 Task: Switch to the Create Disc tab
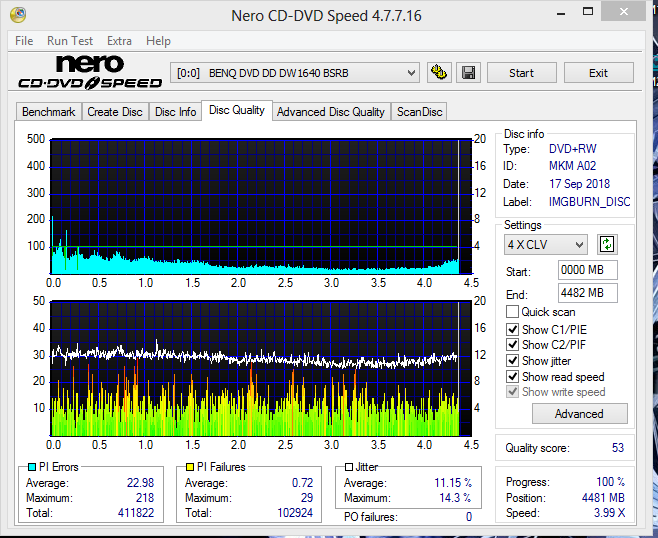click(115, 112)
